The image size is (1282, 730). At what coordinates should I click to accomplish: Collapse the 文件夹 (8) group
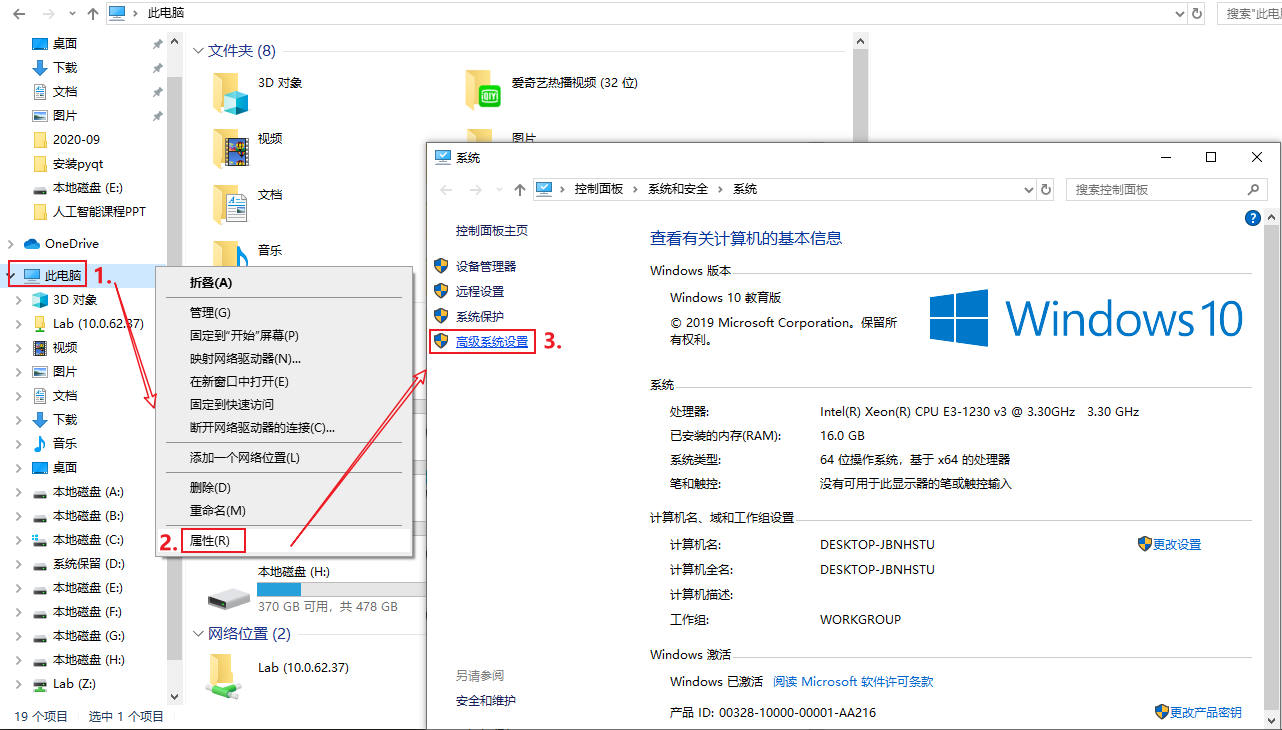198,51
